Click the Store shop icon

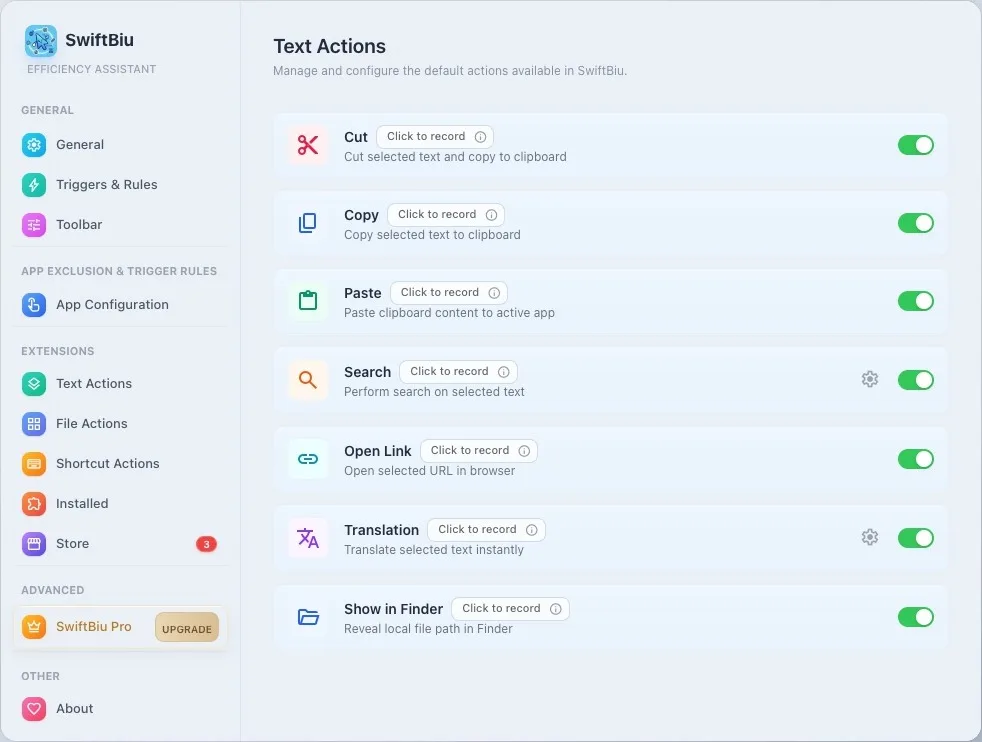[34, 544]
